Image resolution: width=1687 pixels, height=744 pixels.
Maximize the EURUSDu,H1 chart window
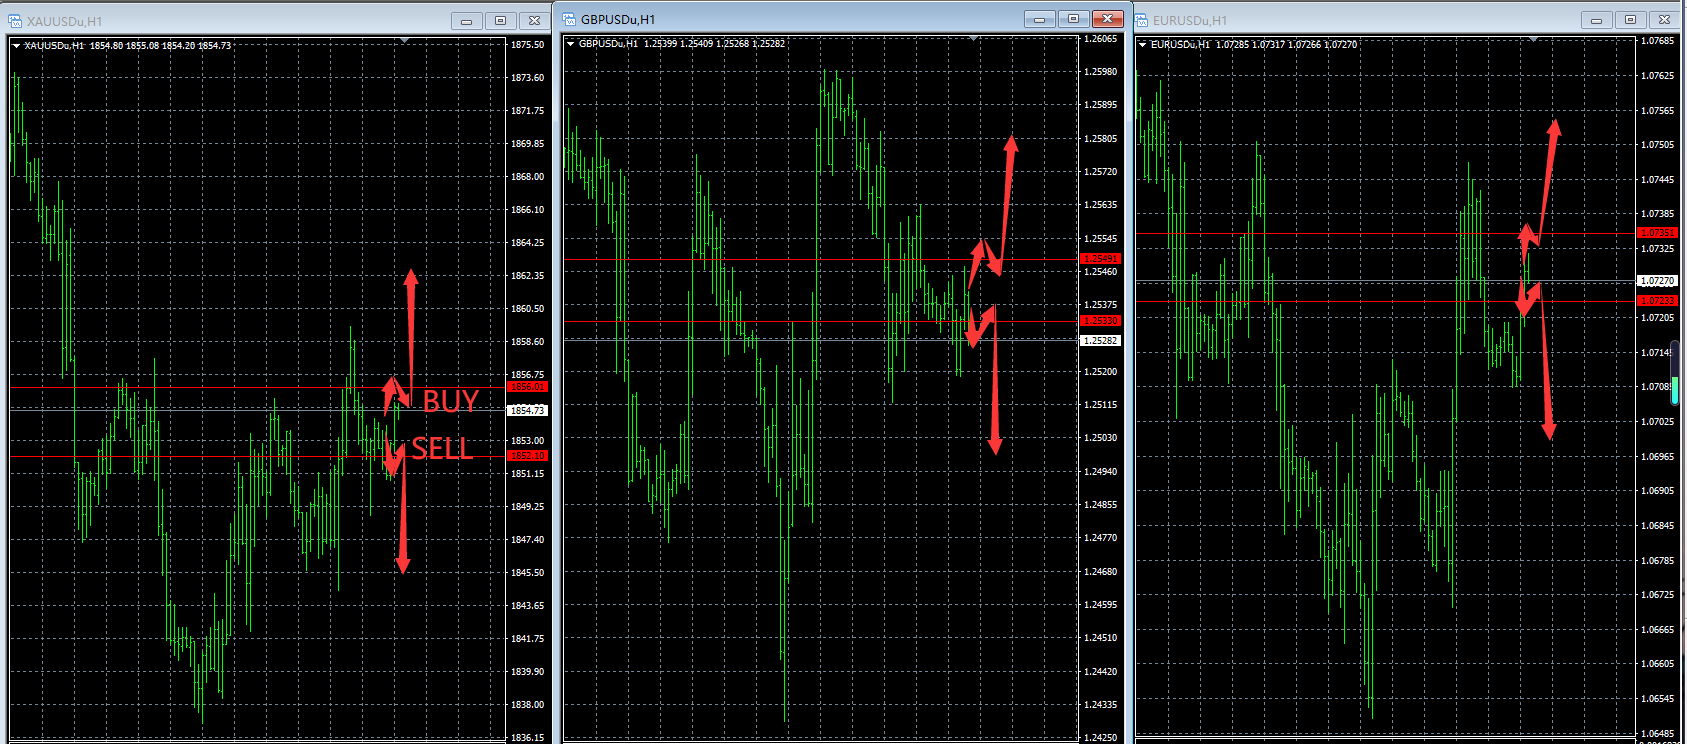point(1630,20)
